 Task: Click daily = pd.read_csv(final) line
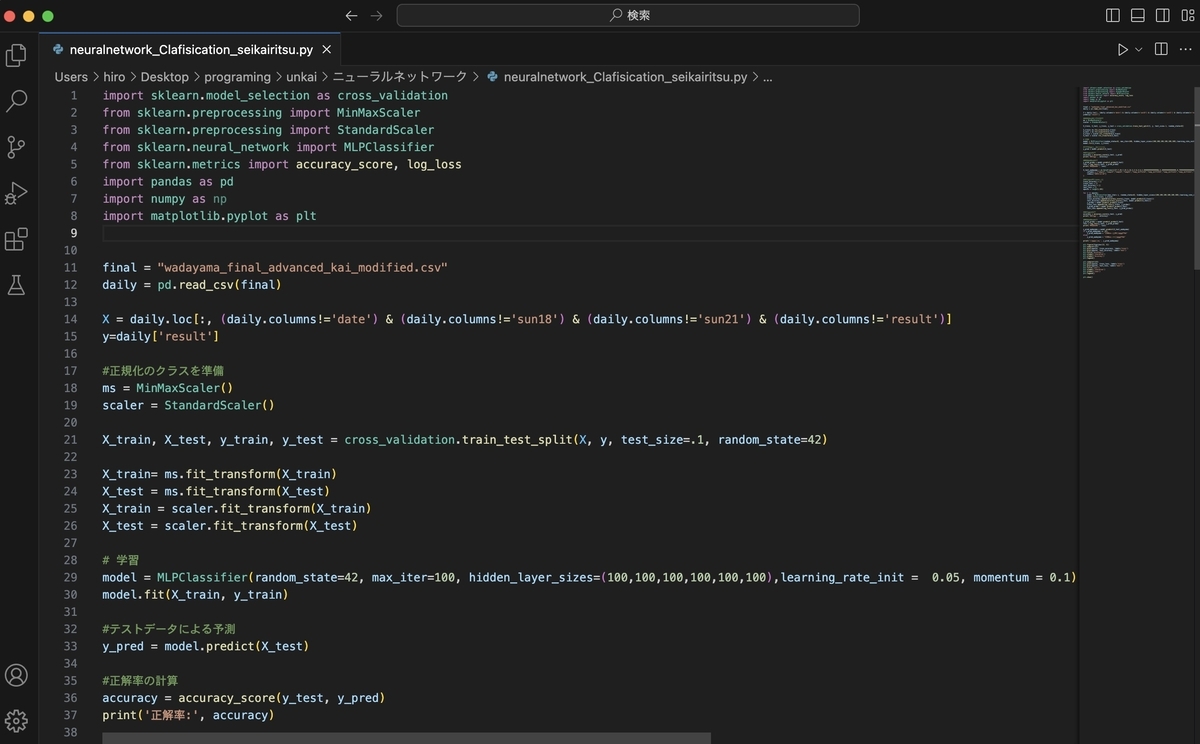(191, 284)
